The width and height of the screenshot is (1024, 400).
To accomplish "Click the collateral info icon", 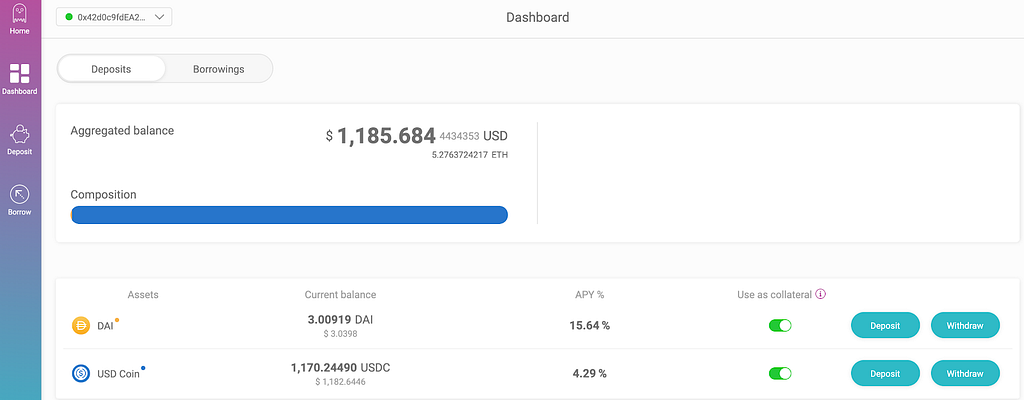I will (821, 295).
